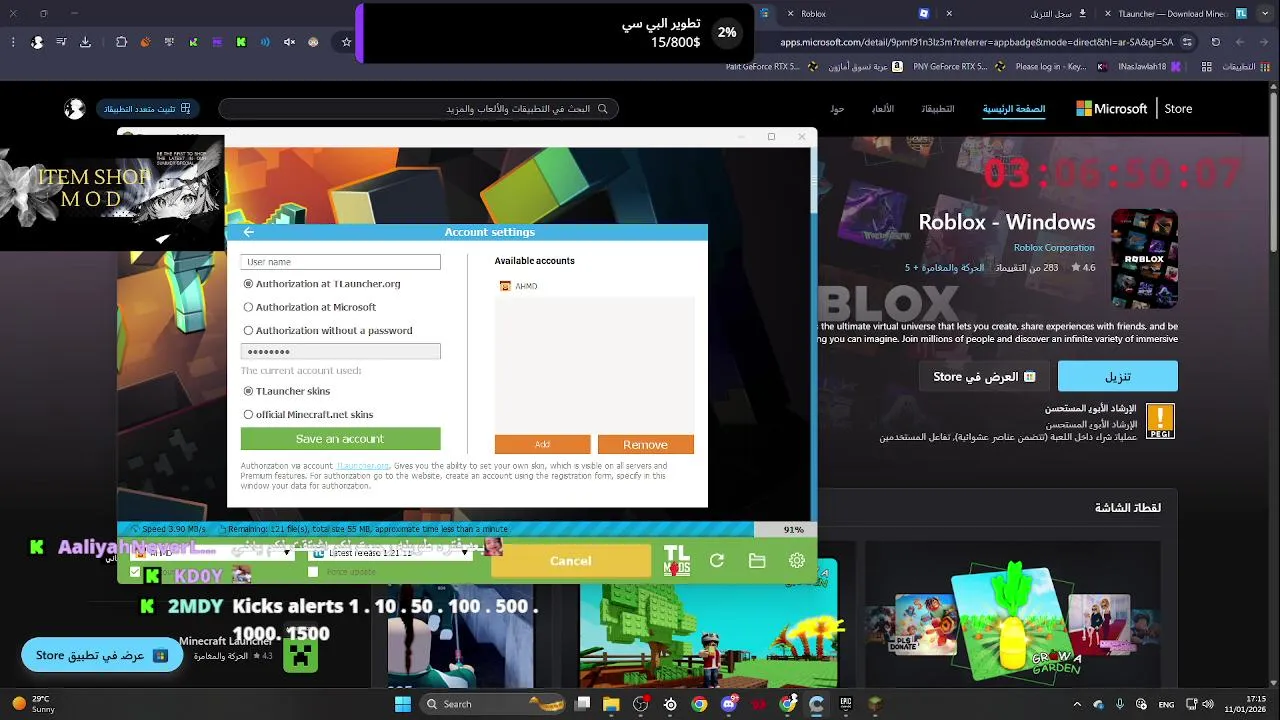
Task: Open TL Mods icon in launcher bar
Action: pyautogui.click(x=677, y=560)
